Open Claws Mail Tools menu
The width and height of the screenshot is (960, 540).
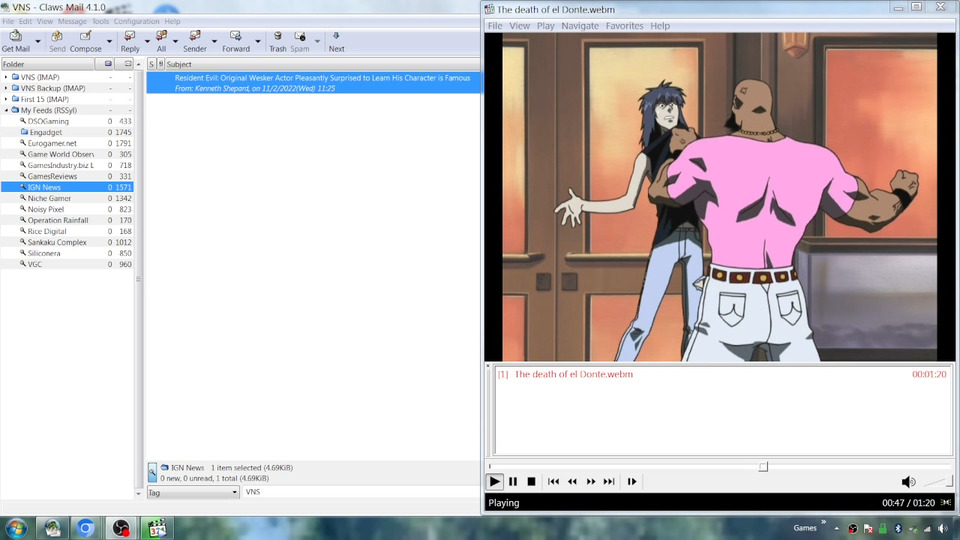click(x=100, y=21)
